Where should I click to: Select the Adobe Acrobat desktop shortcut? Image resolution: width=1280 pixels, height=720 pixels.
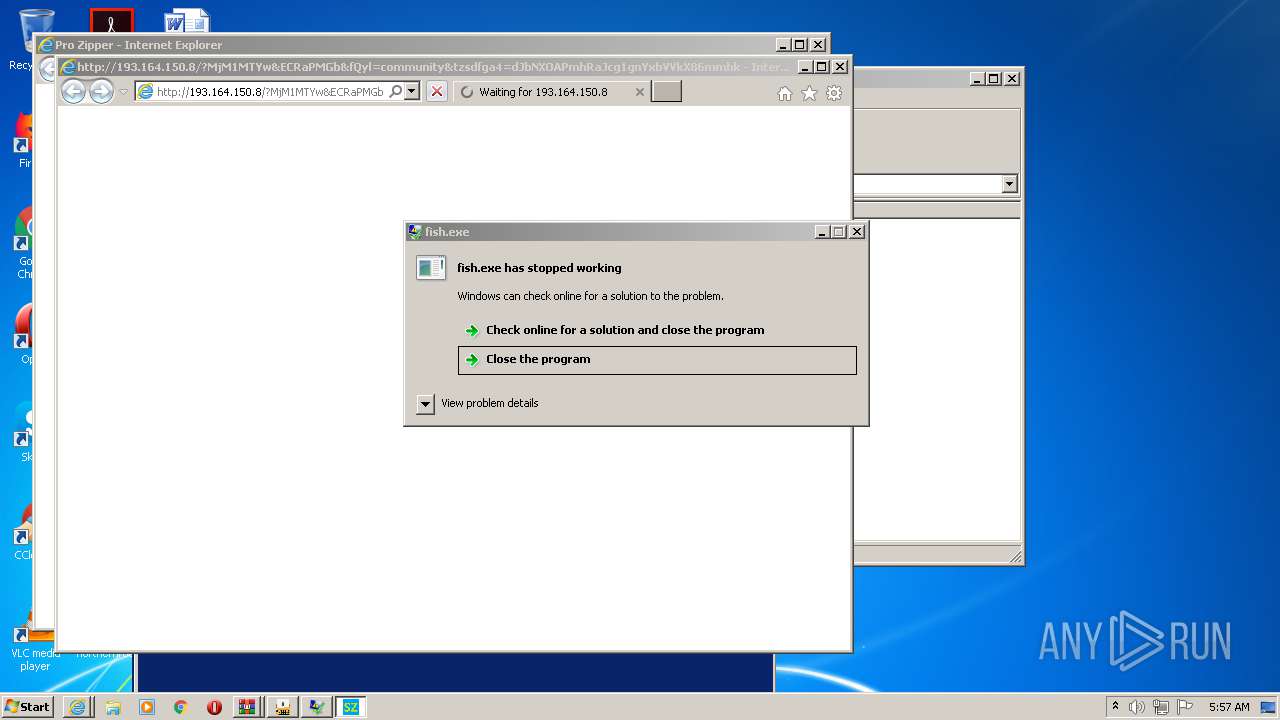(111, 21)
